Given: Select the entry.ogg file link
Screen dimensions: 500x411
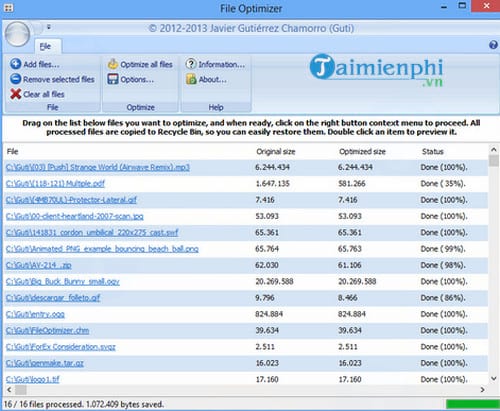Looking at the screenshot, I should (35, 314).
